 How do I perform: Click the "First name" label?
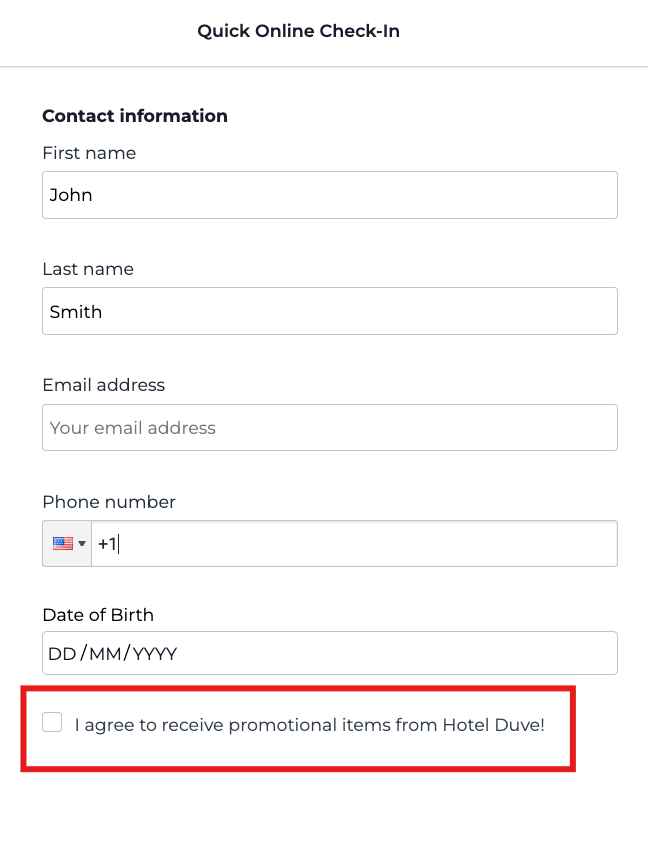coord(89,153)
